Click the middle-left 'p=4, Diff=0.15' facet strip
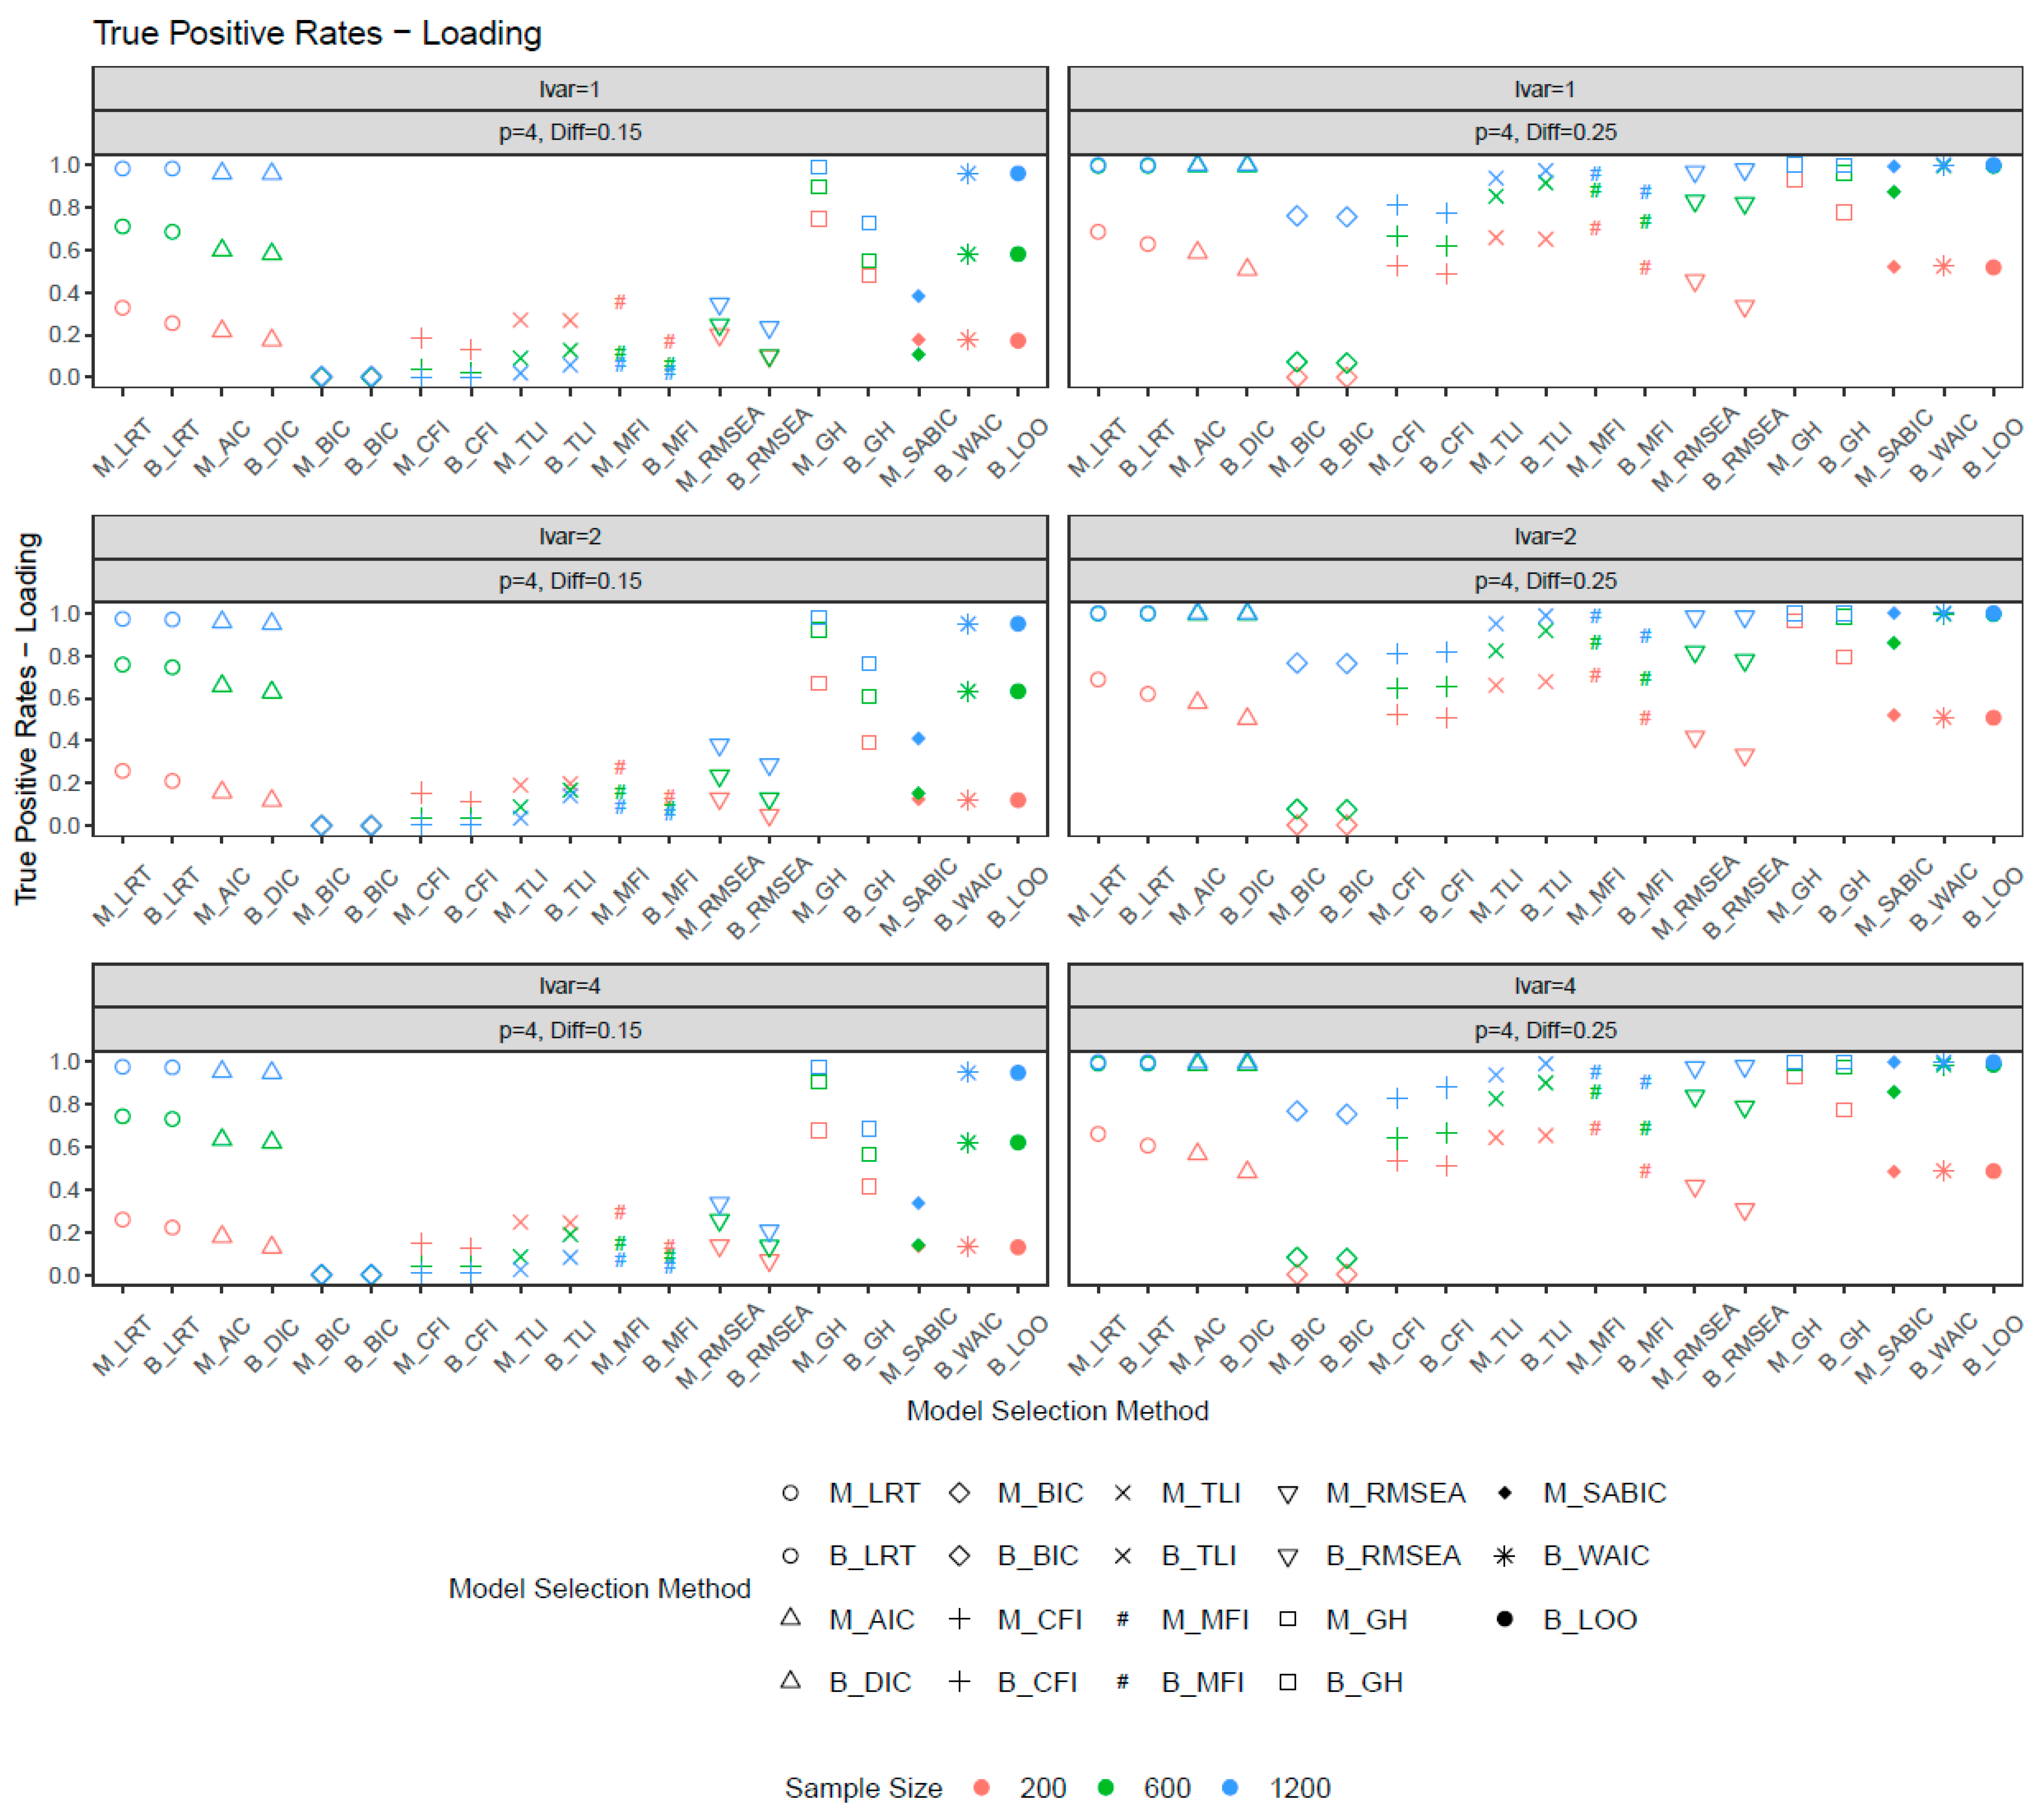Viewport: 2036px width, 1820px height. coord(569,580)
